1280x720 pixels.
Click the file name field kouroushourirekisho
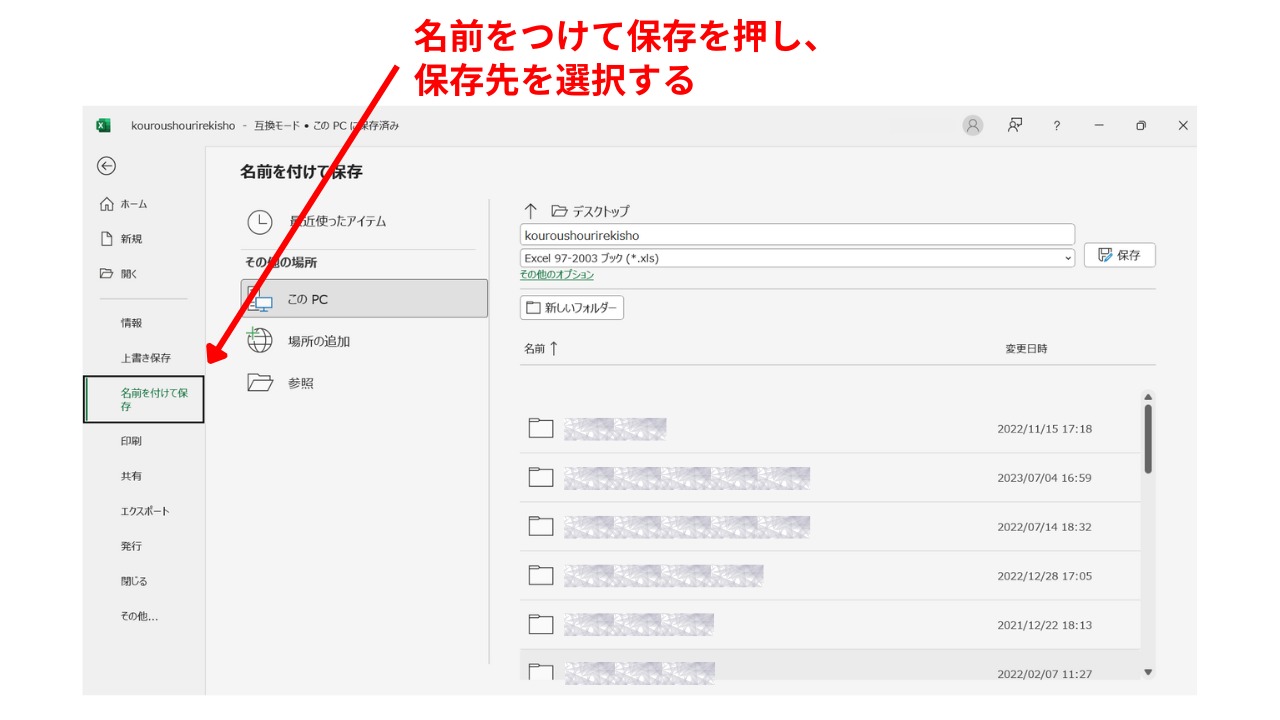coord(796,235)
